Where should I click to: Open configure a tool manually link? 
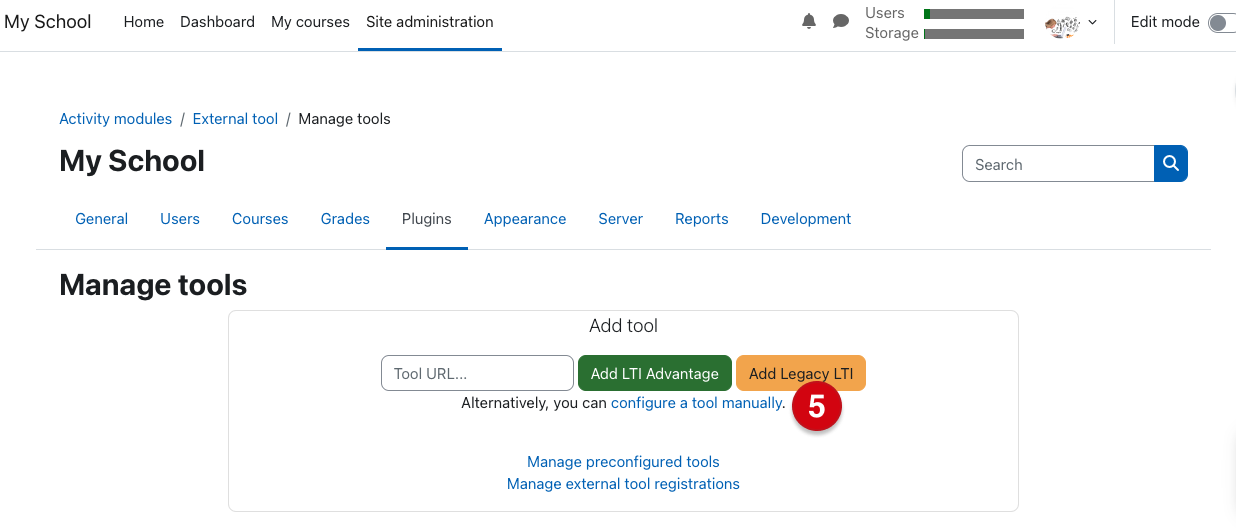(x=698, y=403)
